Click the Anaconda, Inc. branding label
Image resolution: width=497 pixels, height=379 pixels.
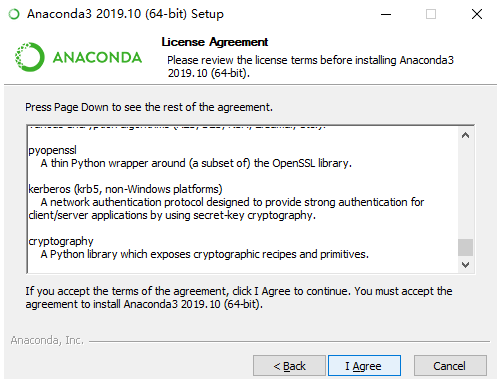point(47,340)
